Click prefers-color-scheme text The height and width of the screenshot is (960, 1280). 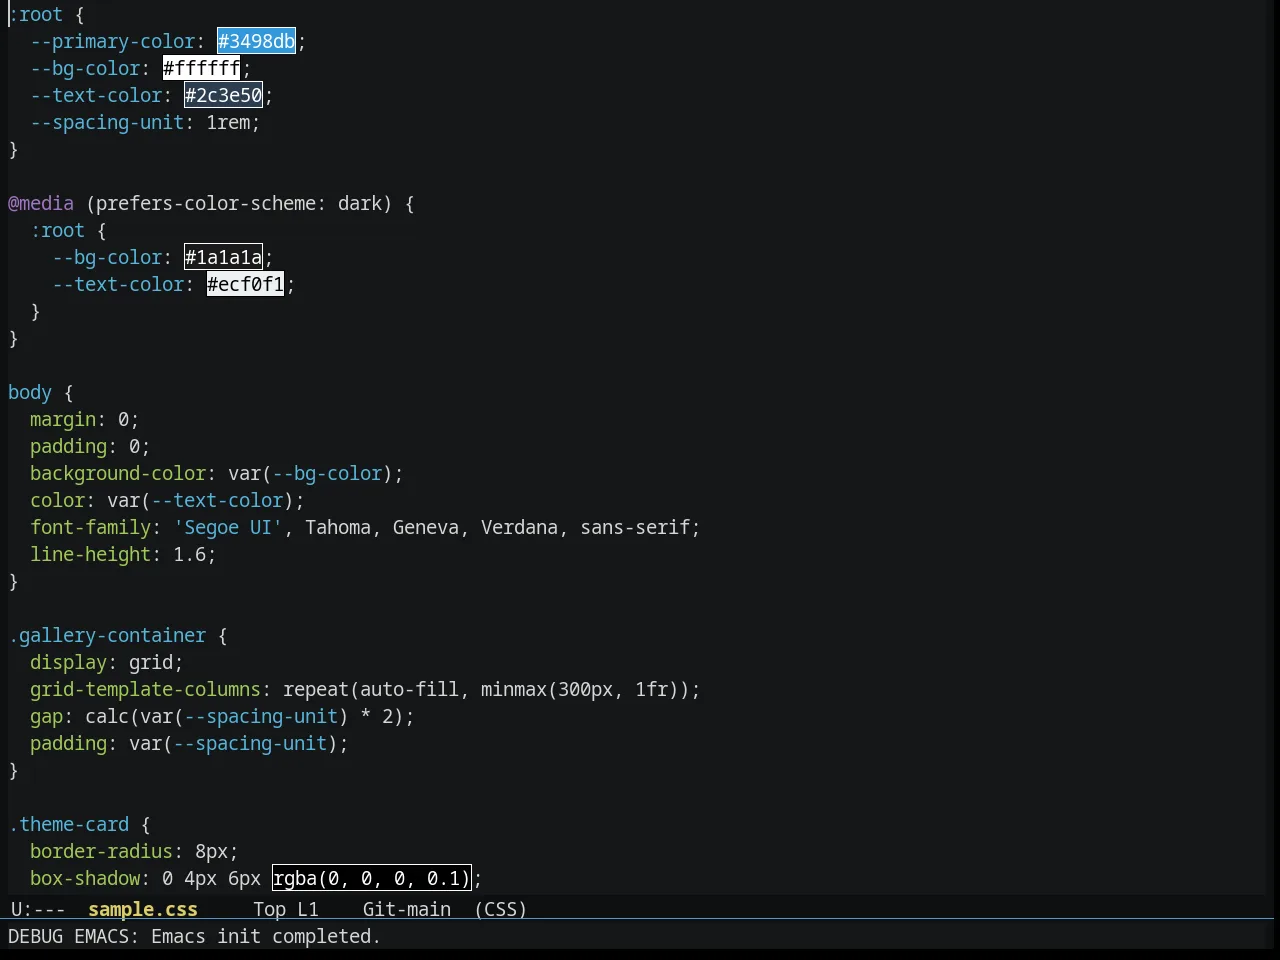(x=206, y=203)
